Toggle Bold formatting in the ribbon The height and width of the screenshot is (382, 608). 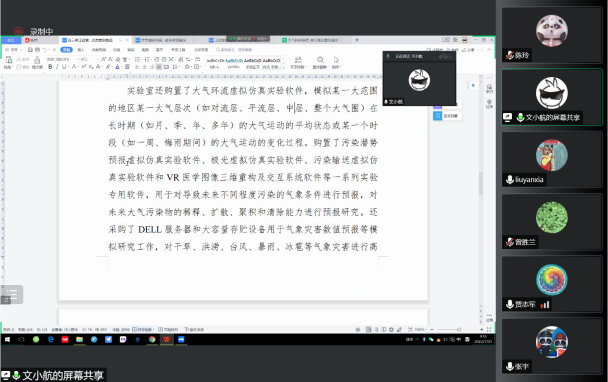coord(50,67)
